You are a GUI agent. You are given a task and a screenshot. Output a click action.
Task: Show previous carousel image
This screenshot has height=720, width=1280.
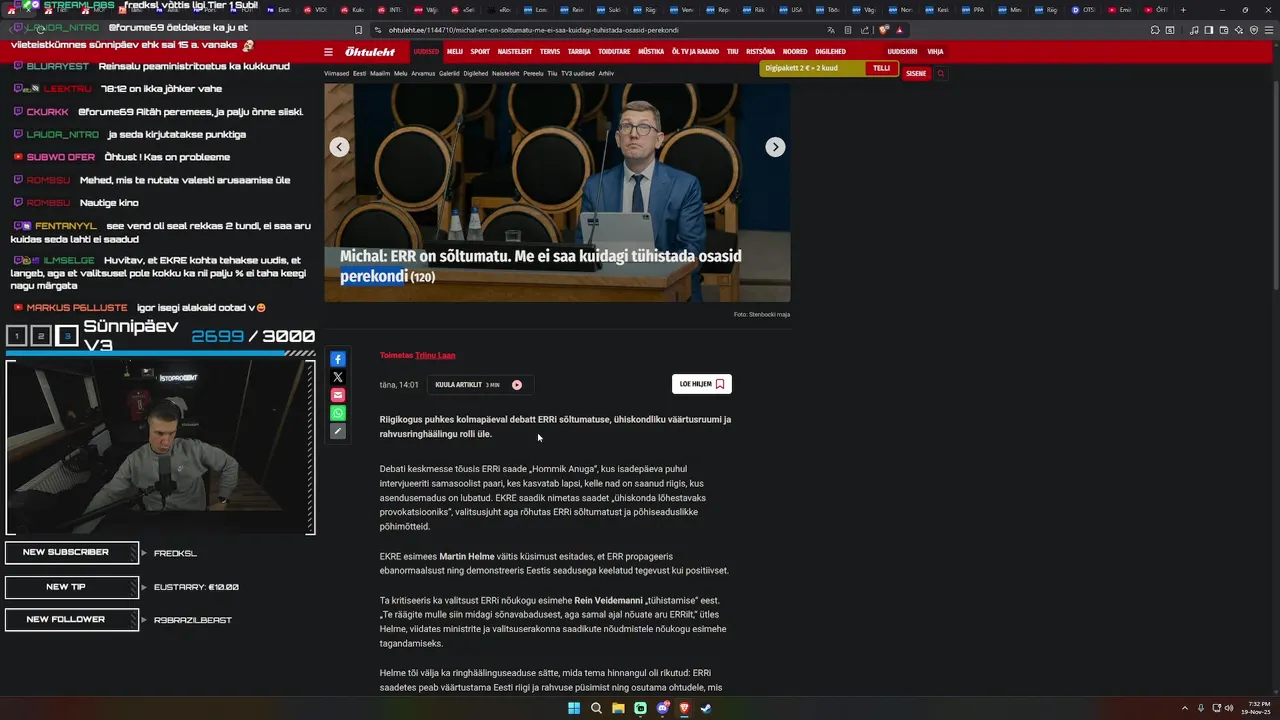pyautogui.click(x=340, y=147)
